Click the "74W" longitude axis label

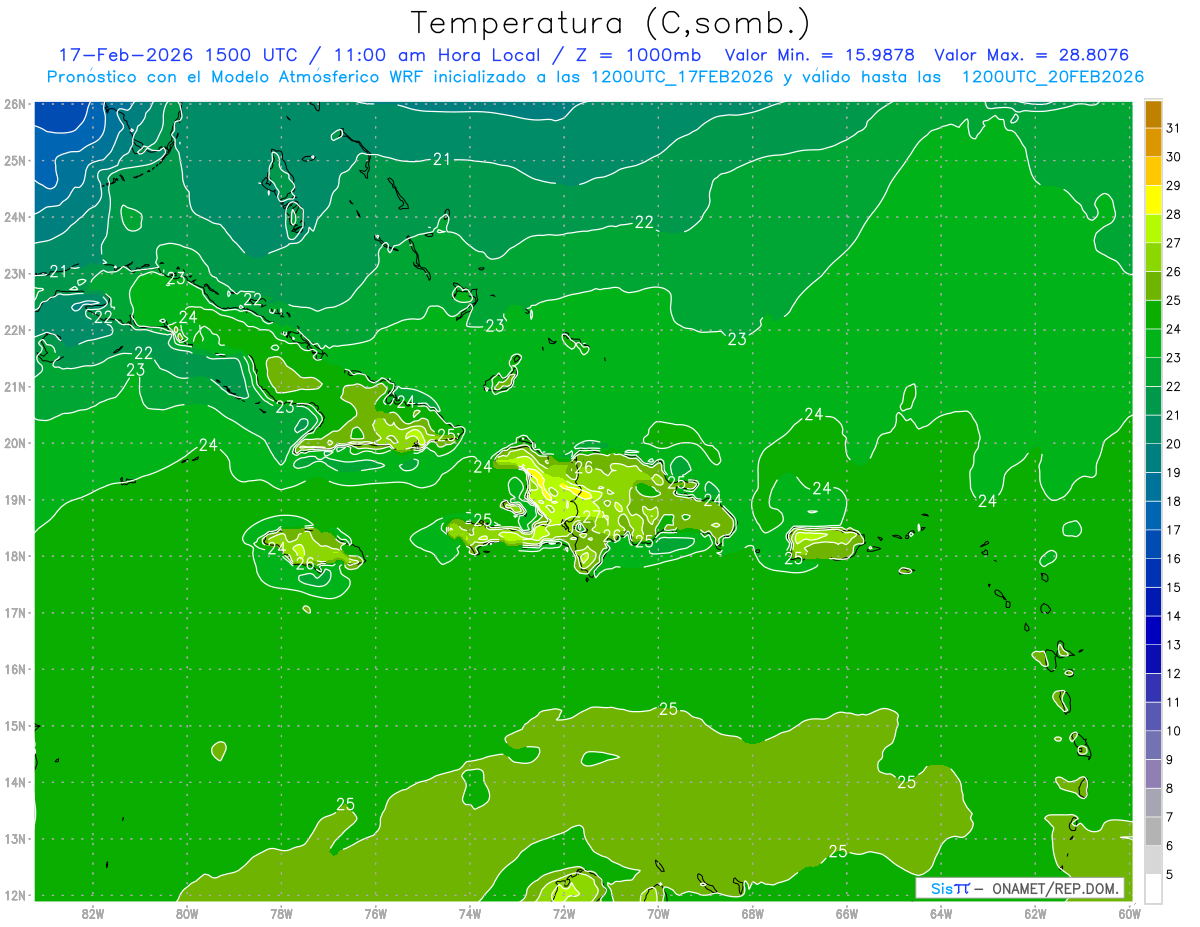[x=469, y=913]
